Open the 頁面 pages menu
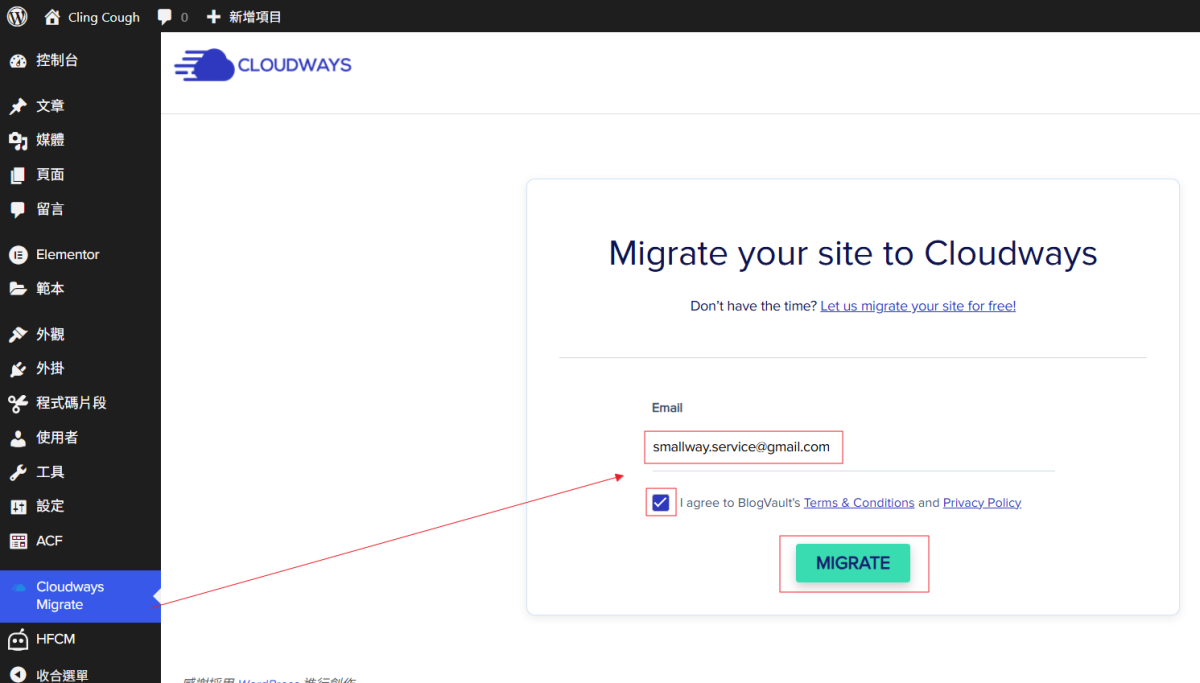The width and height of the screenshot is (1200, 683). 50,175
